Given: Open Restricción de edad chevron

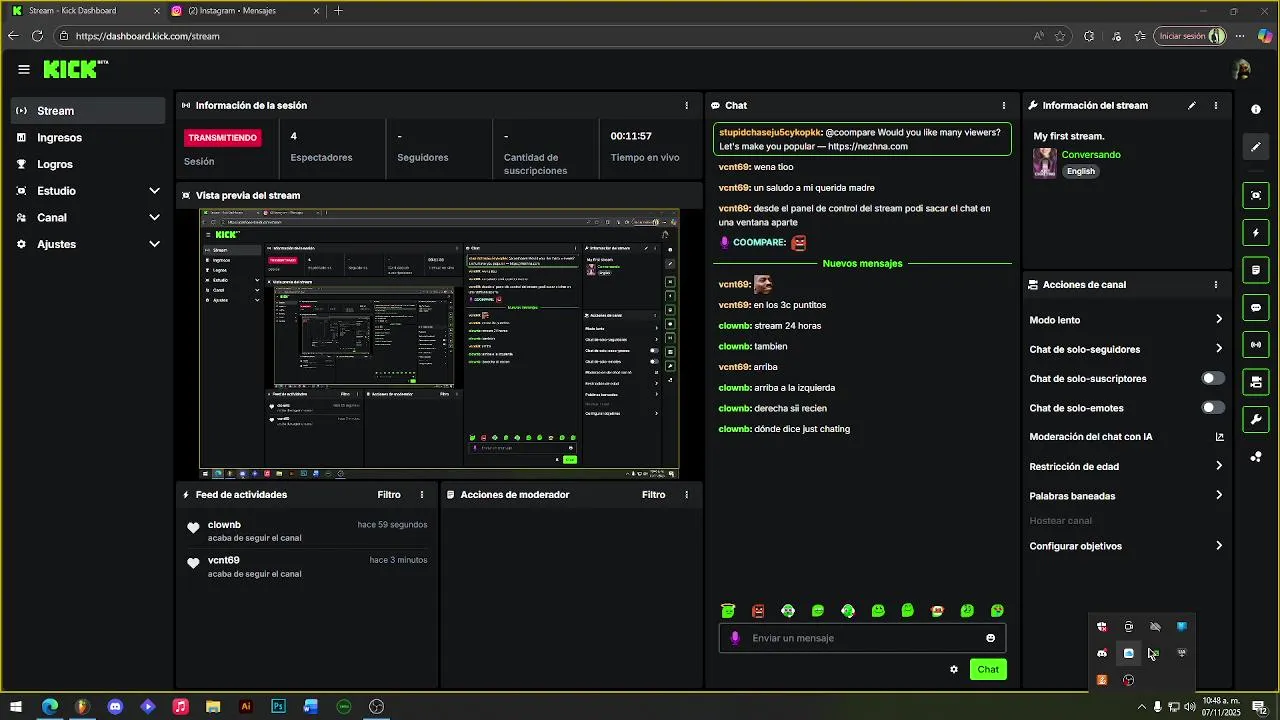Looking at the screenshot, I should (1219, 466).
